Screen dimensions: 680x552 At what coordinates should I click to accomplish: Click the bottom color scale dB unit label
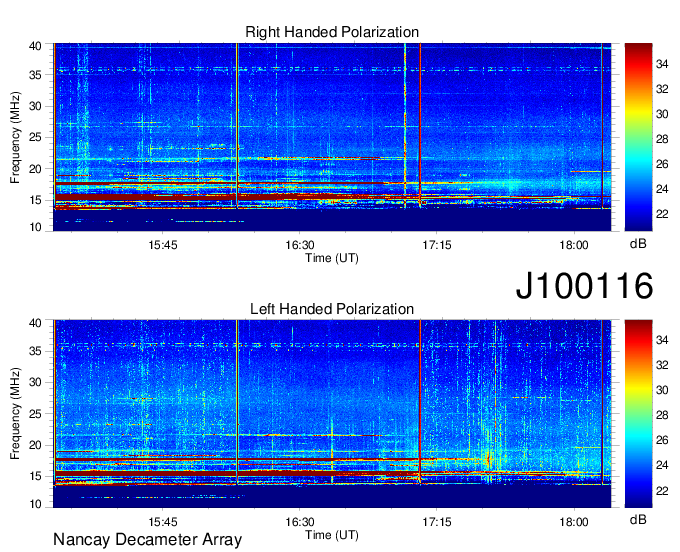[638, 519]
